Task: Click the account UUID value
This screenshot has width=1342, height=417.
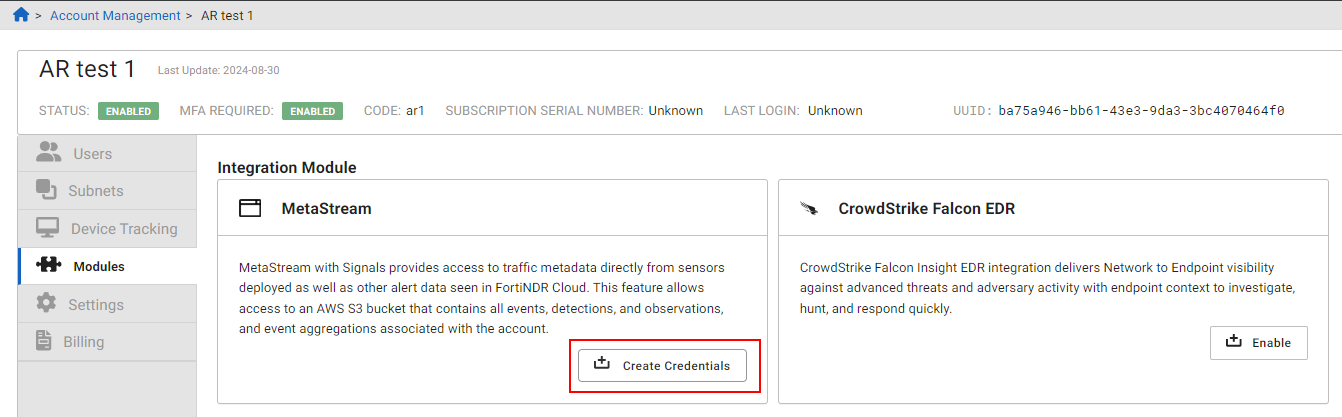Action: pyautogui.click(x=1141, y=111)
